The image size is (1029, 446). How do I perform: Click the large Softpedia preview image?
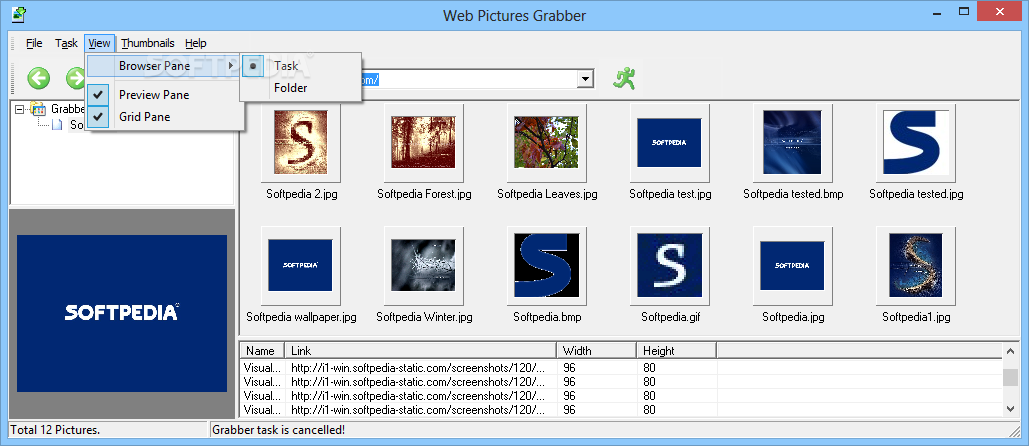(122, 314)
